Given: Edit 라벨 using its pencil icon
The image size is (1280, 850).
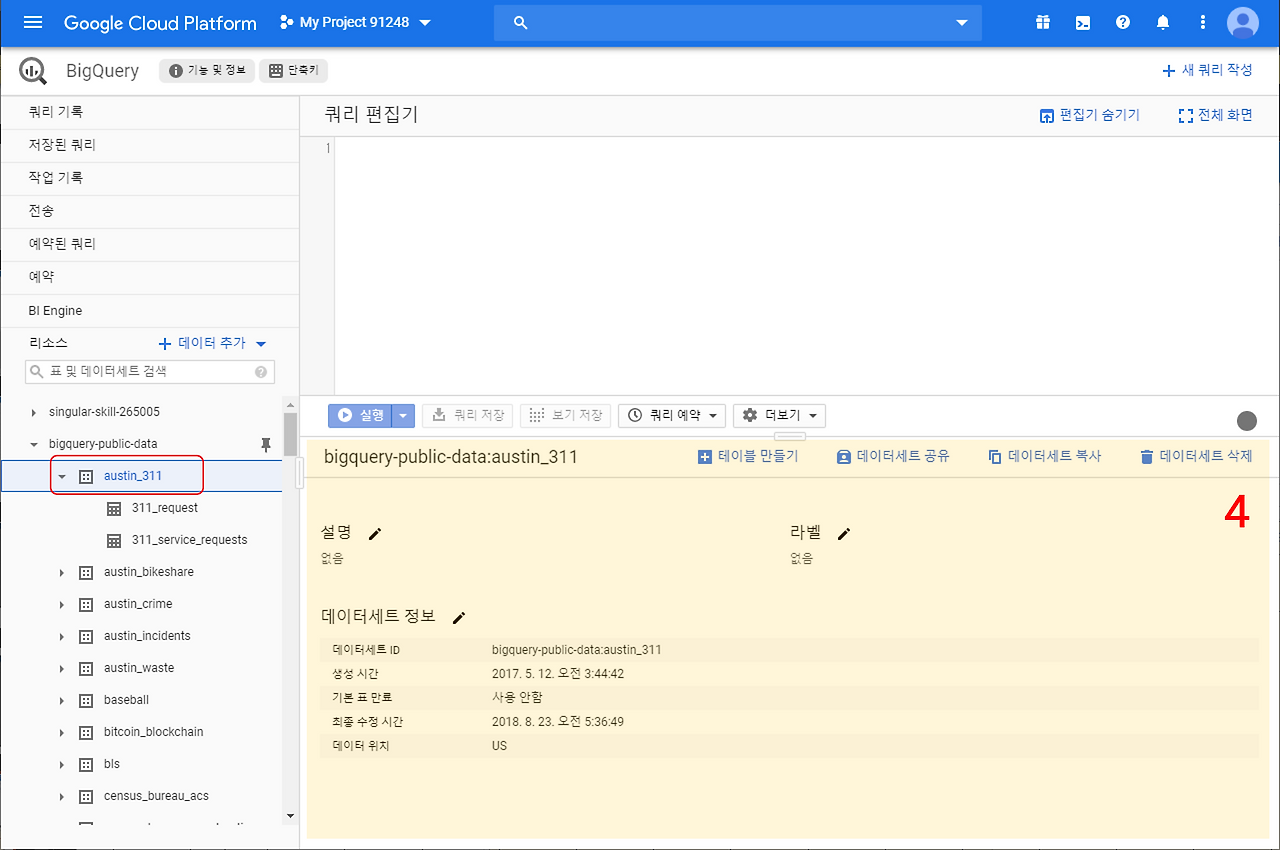Looking at the screenshot, I should point(843,533).
